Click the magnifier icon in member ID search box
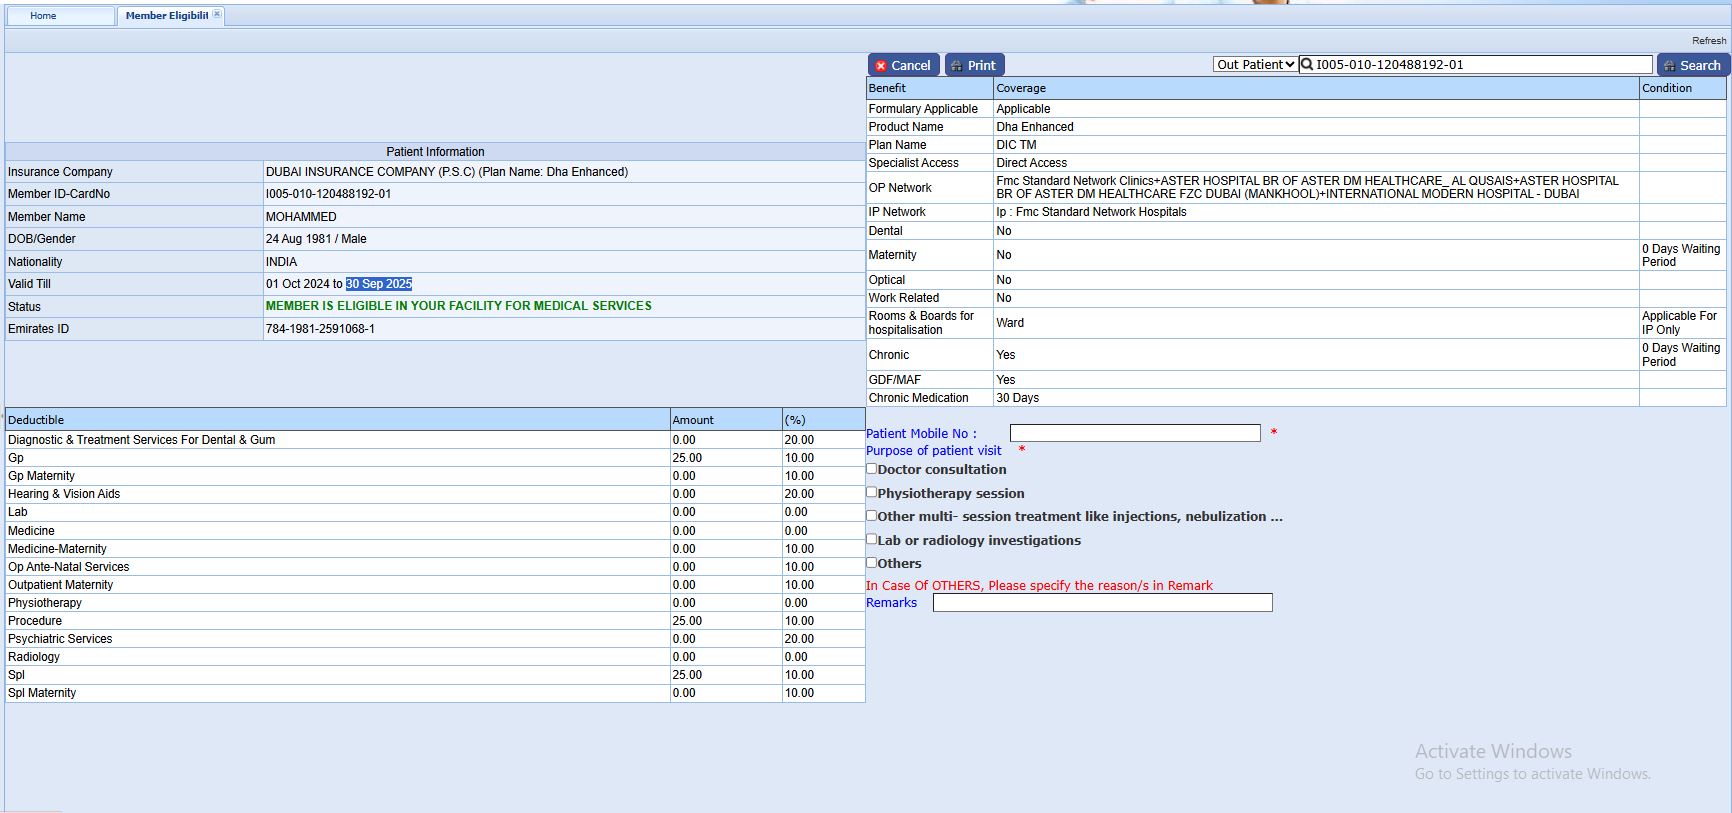The image size is (1732, 813). tap(1307, 65)
